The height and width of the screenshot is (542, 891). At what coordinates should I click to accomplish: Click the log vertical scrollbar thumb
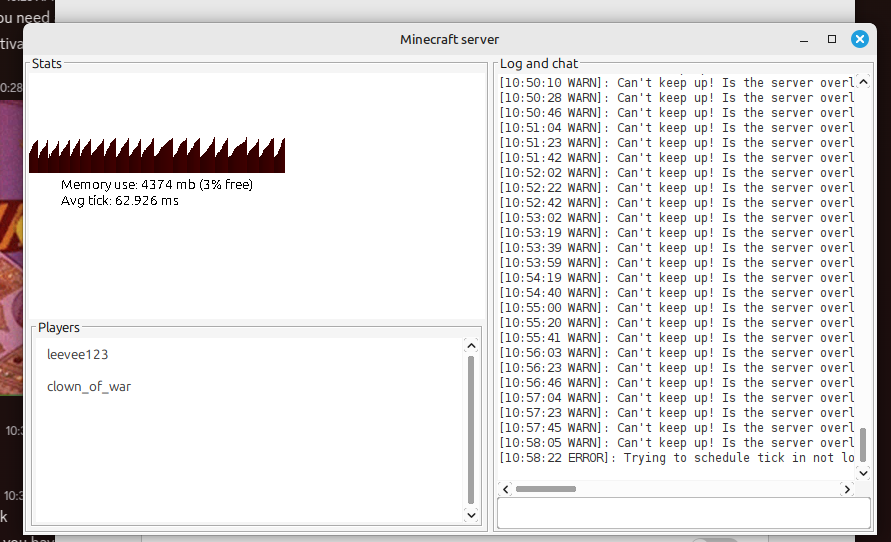863,444
